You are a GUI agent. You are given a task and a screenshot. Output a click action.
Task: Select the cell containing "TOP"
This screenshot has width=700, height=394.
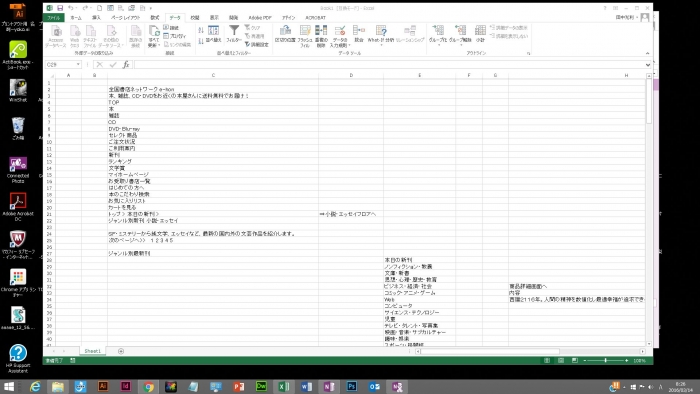pyautogui.click(x=213, y=102)
